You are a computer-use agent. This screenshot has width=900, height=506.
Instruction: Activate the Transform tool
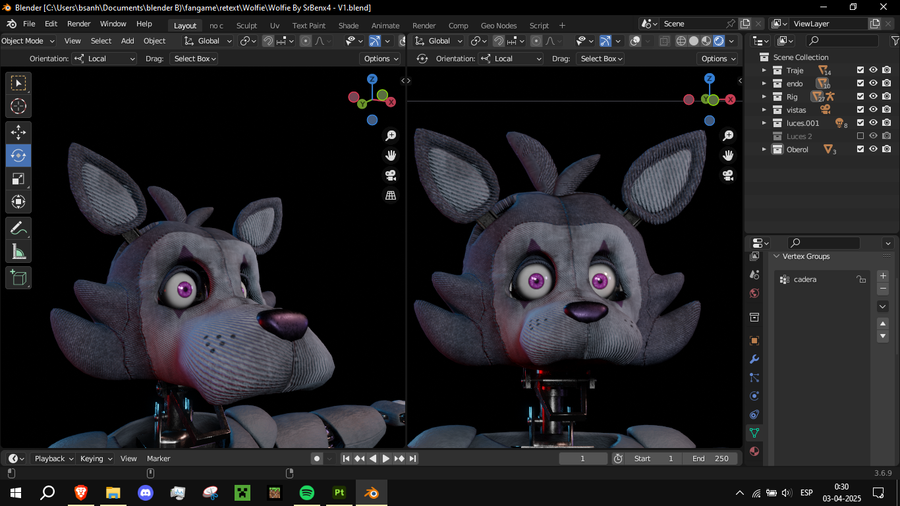point(18,201)
